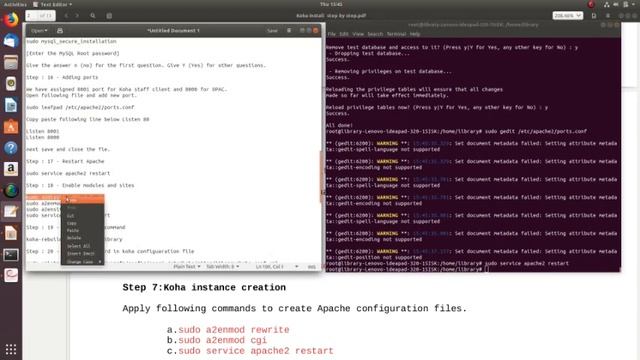Choose Delete in the context menu
Screen dimensions: 640x360
[82, 238]
